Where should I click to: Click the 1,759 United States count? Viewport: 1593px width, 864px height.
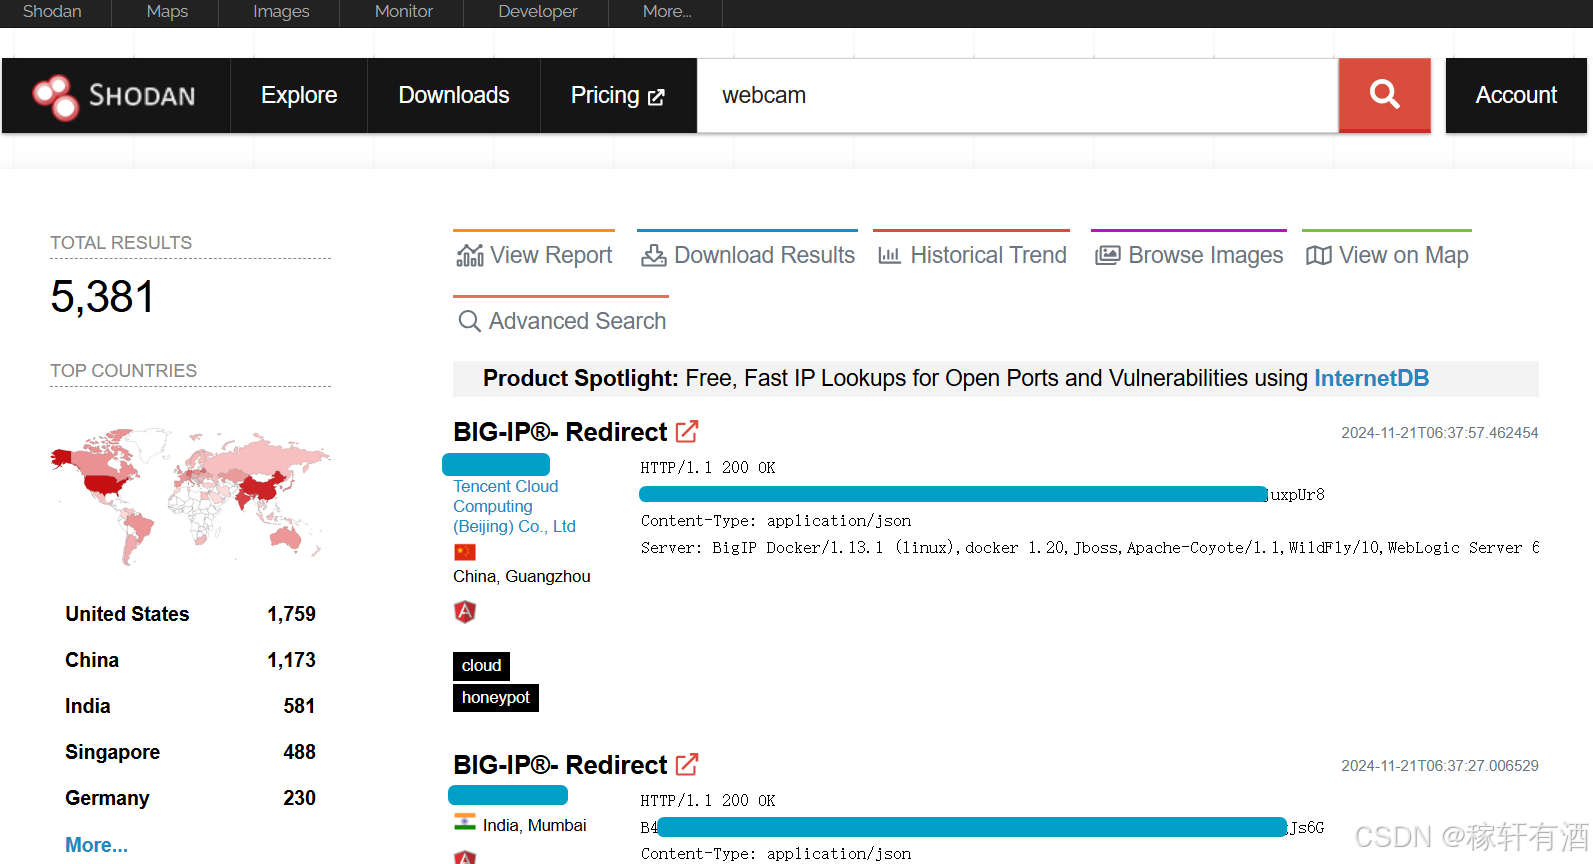pos(291,614)
